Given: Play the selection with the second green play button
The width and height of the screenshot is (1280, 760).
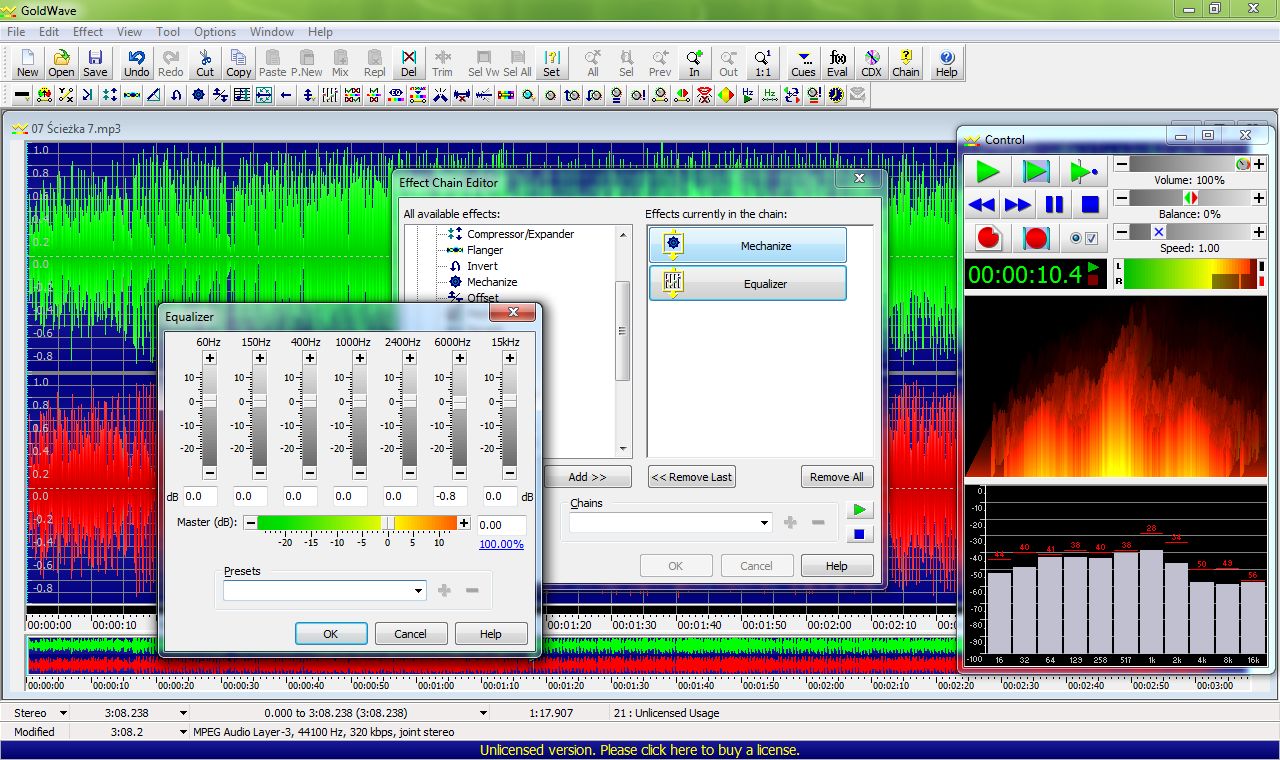Looking at the screenshot, I should [1035, 171].
